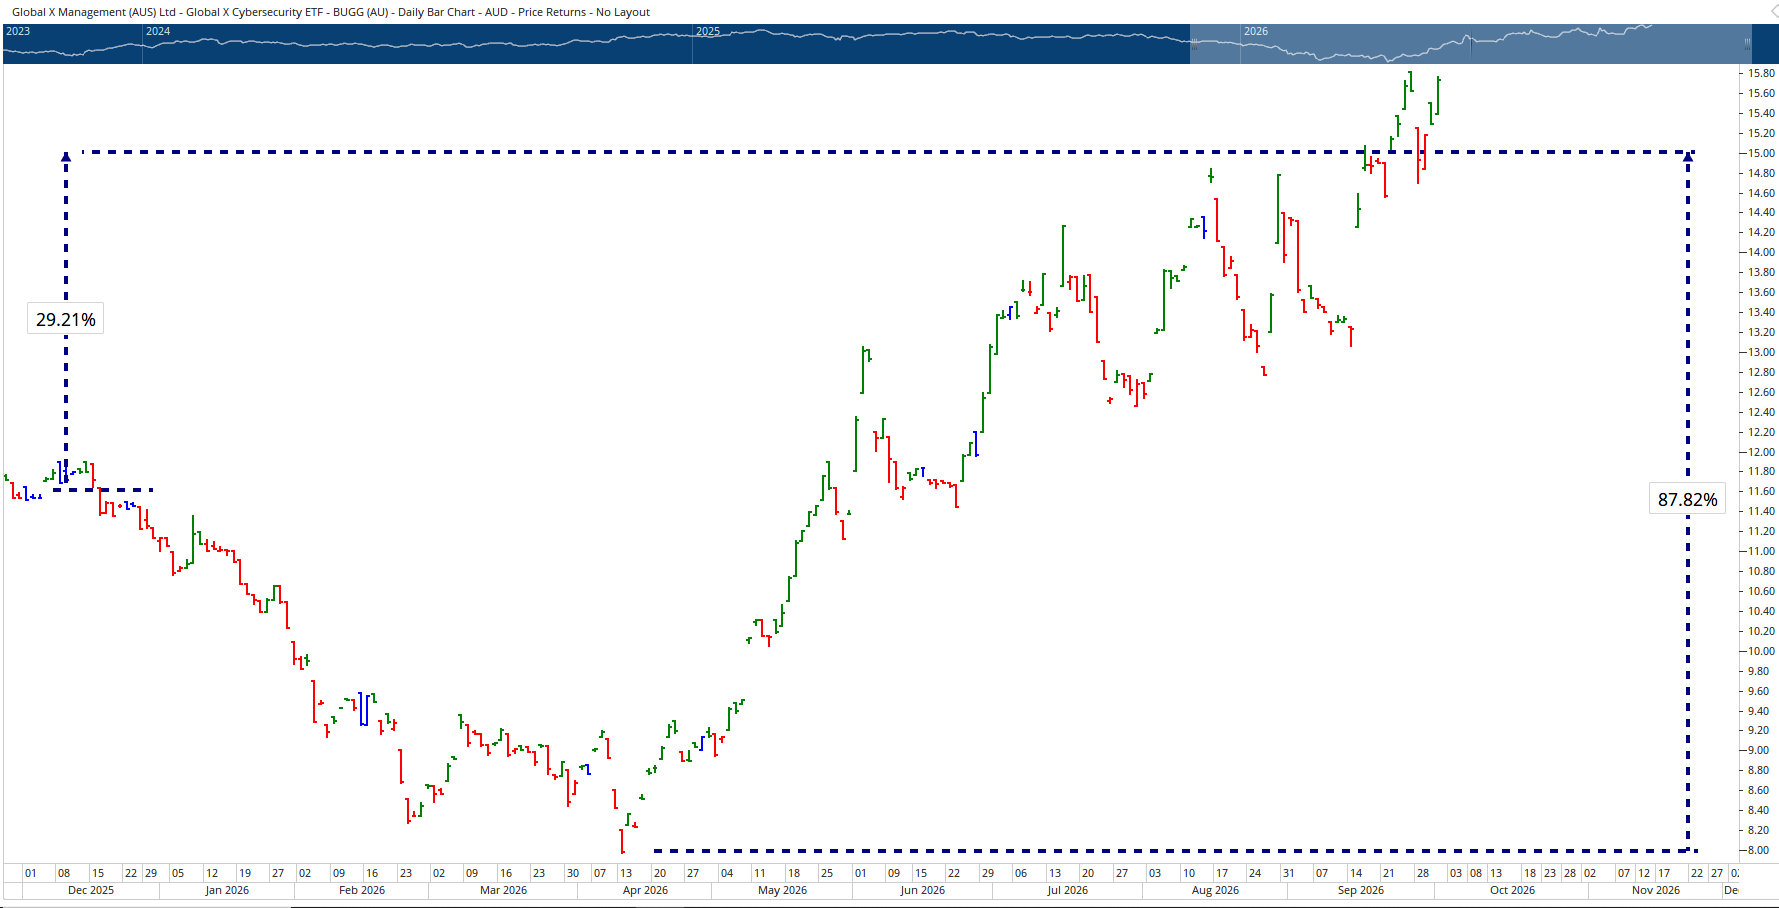Screen dimensions: 1779x908
Task: Click the 8.00 price axis label
Action: pos(1759,850)
